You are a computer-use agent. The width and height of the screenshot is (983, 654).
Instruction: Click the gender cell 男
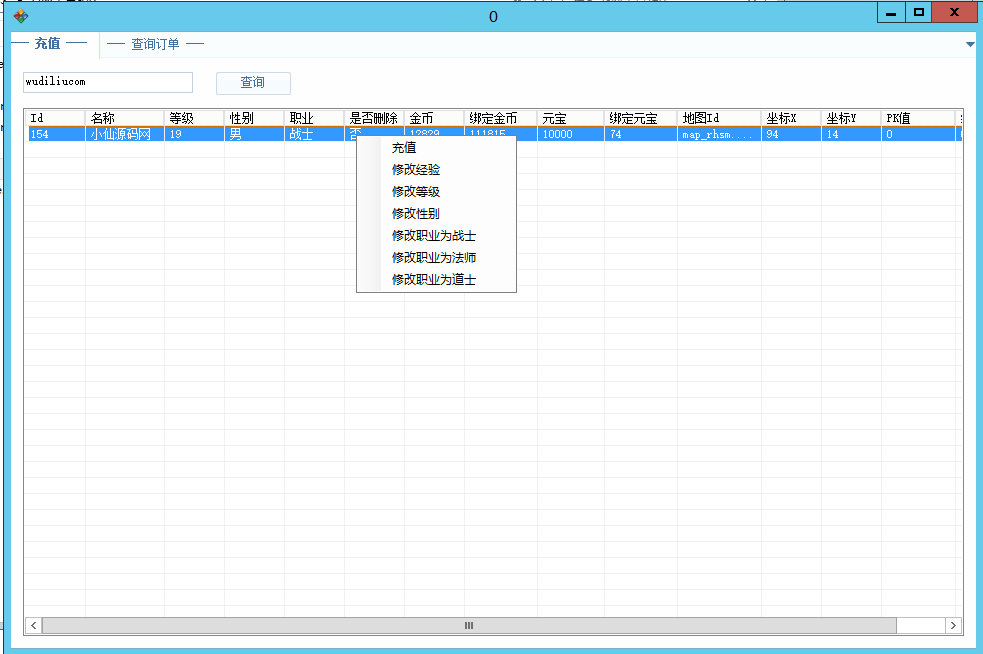click(x=255, y=134)
